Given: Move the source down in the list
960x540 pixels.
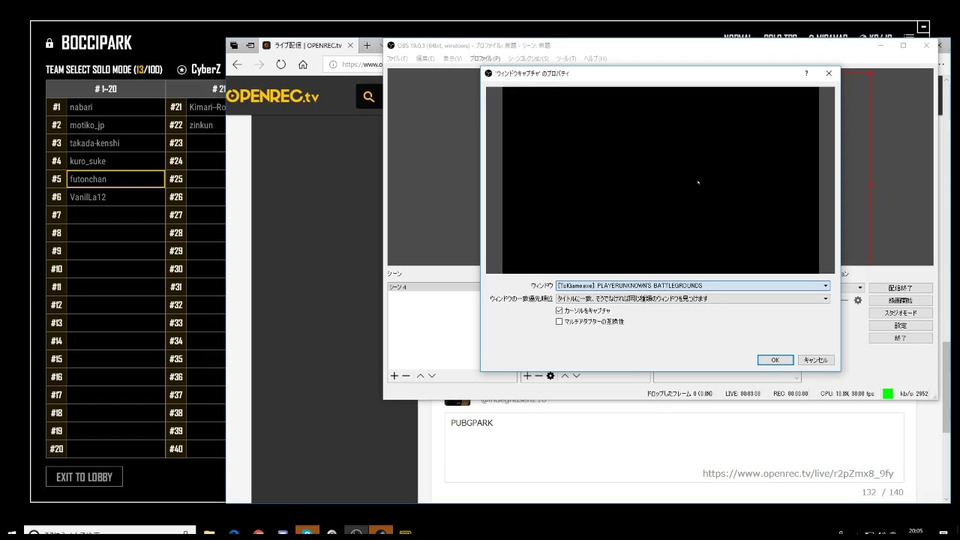Looking at the screenshot, I should (x=576, y=375).
